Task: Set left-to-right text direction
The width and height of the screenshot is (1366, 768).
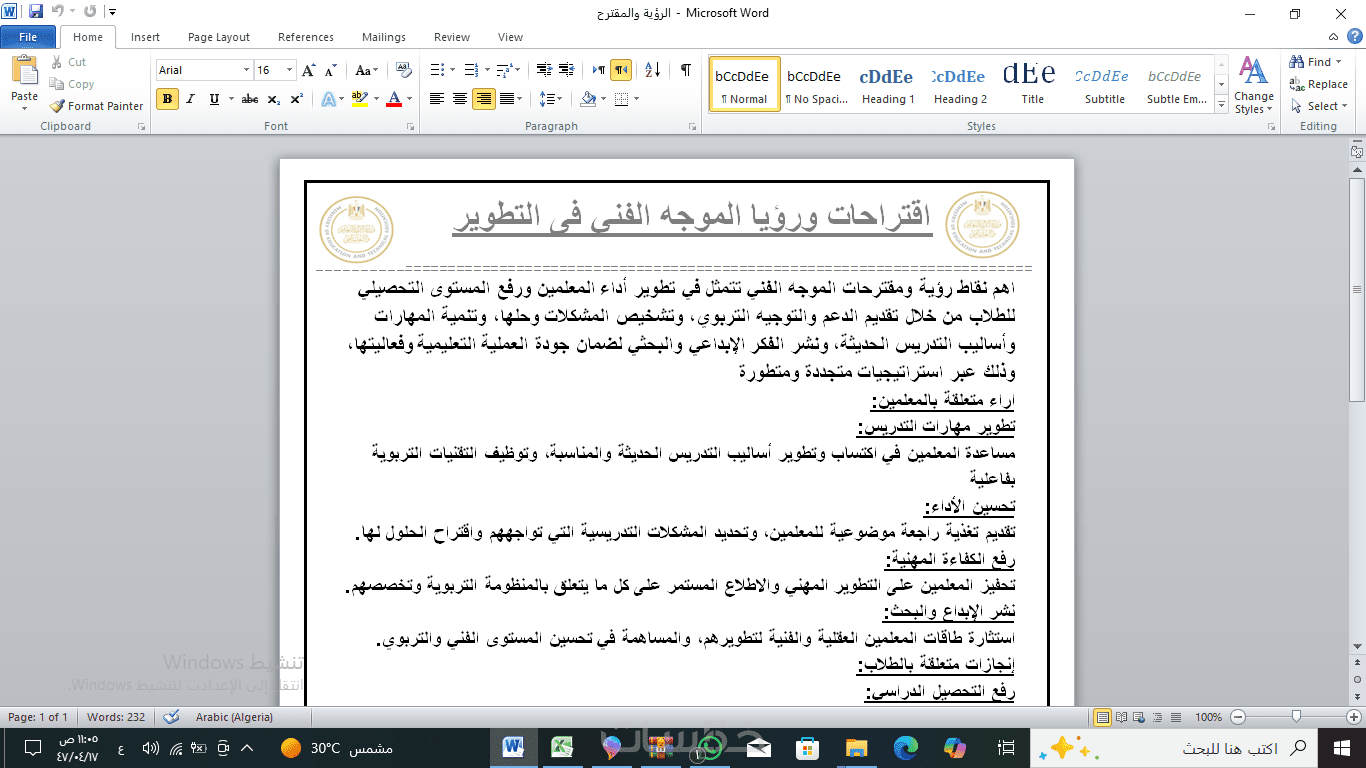Action: (x=598, y=70)
